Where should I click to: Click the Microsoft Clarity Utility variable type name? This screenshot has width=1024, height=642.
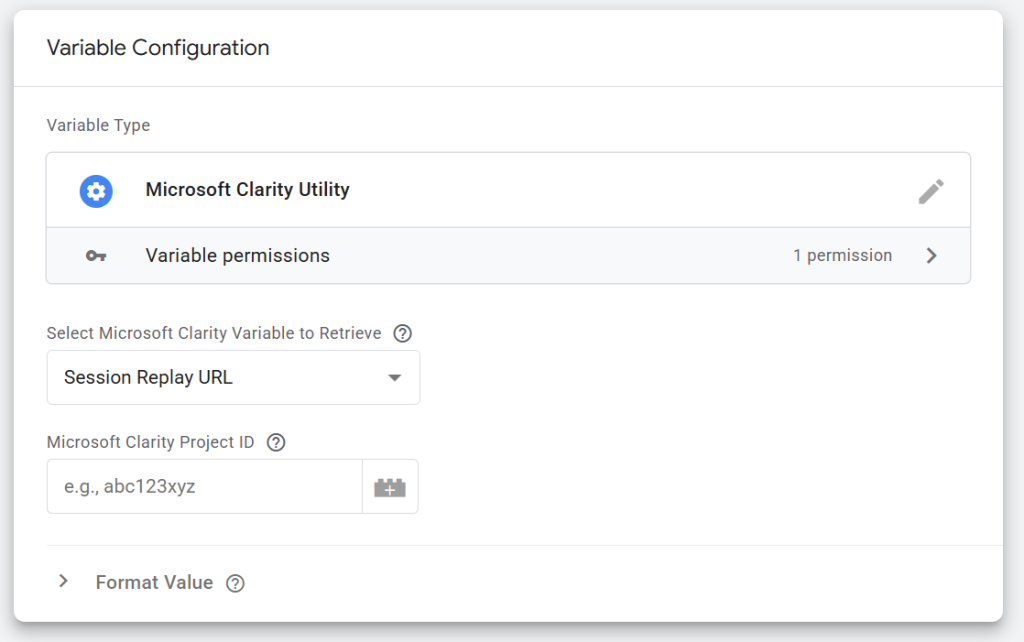248,189
